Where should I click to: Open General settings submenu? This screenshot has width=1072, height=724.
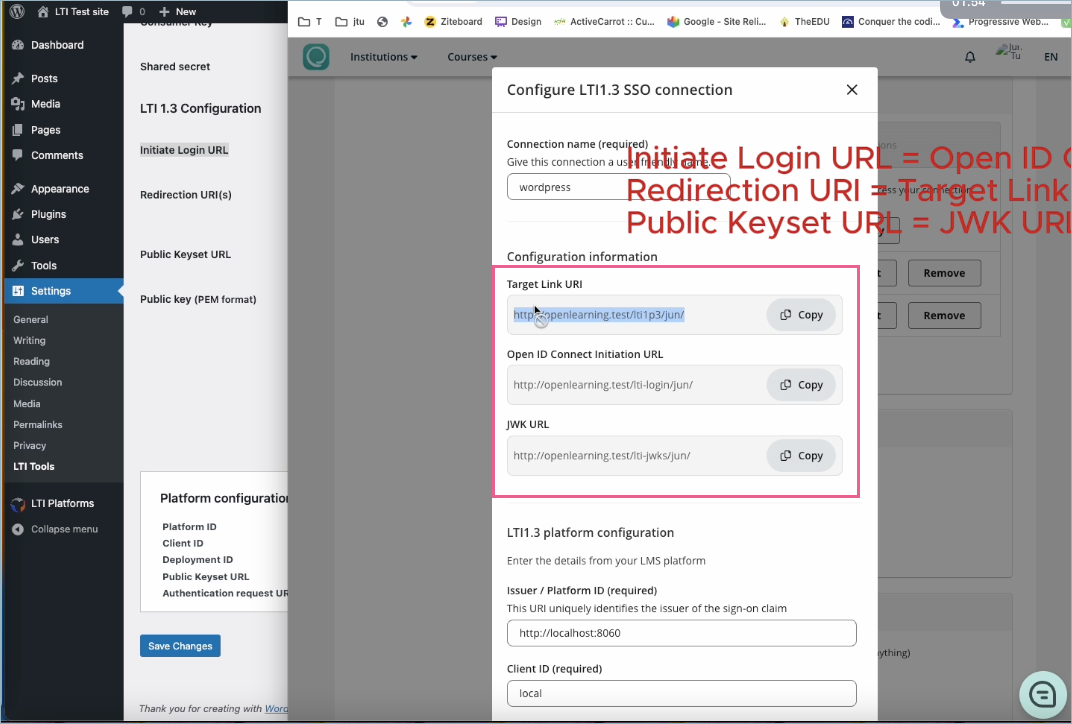coord(31,319)
